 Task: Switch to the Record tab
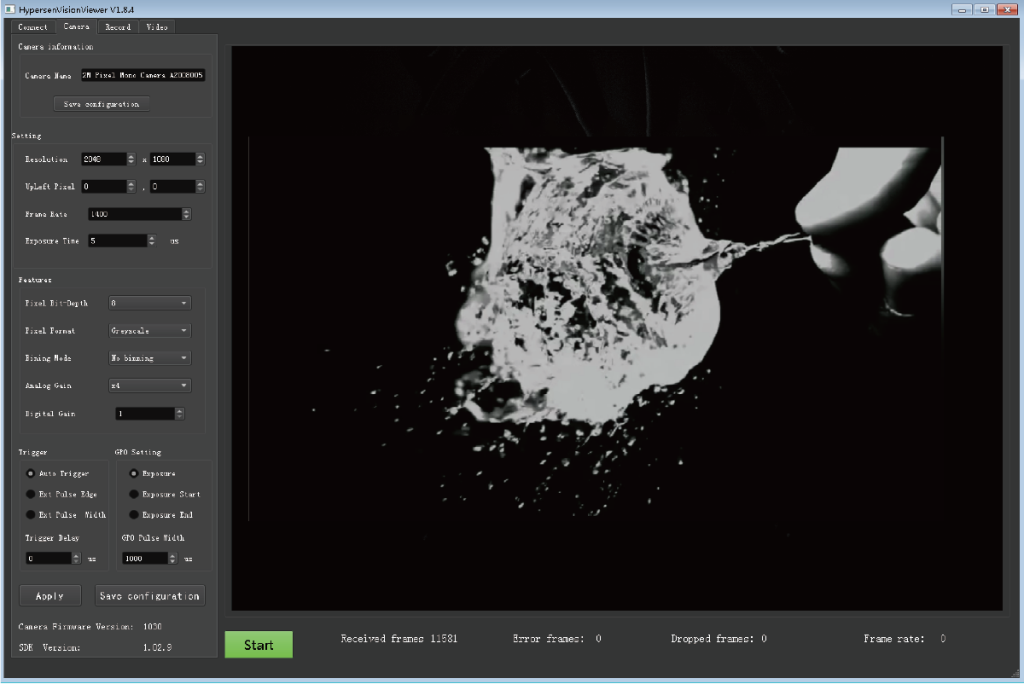coord(117,27)
